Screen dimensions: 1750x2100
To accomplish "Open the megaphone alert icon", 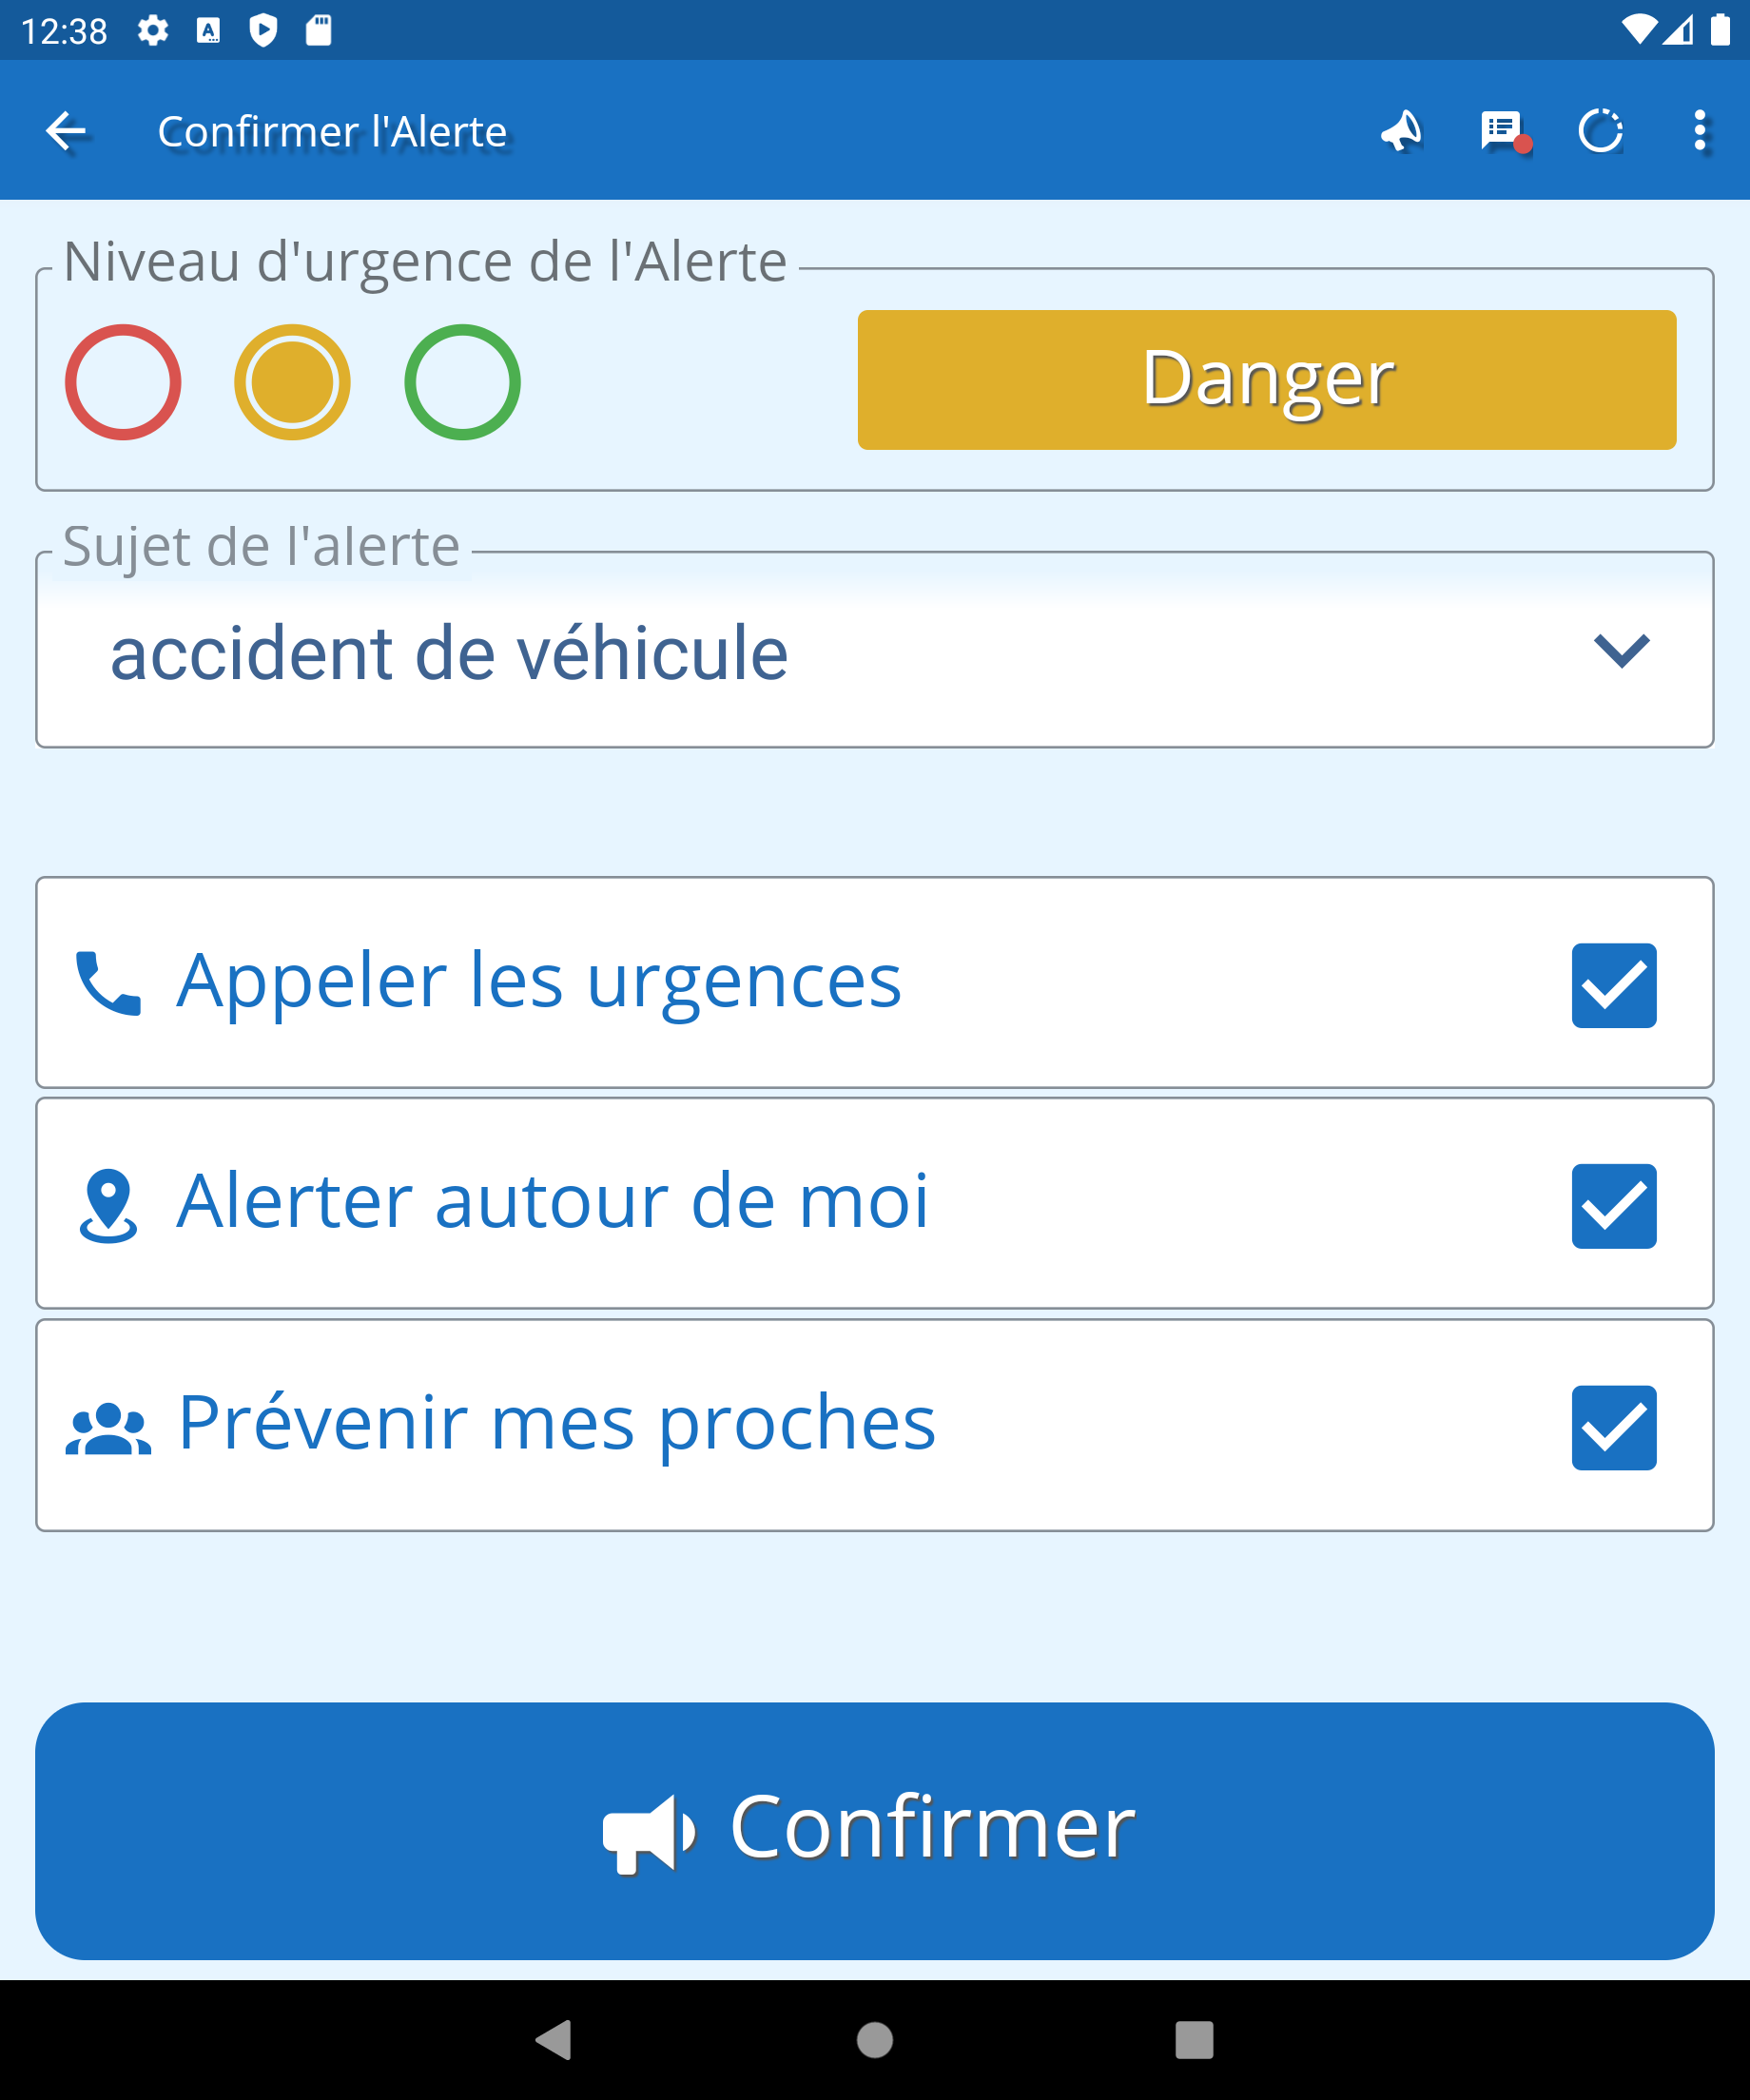I will point(1401,131).
